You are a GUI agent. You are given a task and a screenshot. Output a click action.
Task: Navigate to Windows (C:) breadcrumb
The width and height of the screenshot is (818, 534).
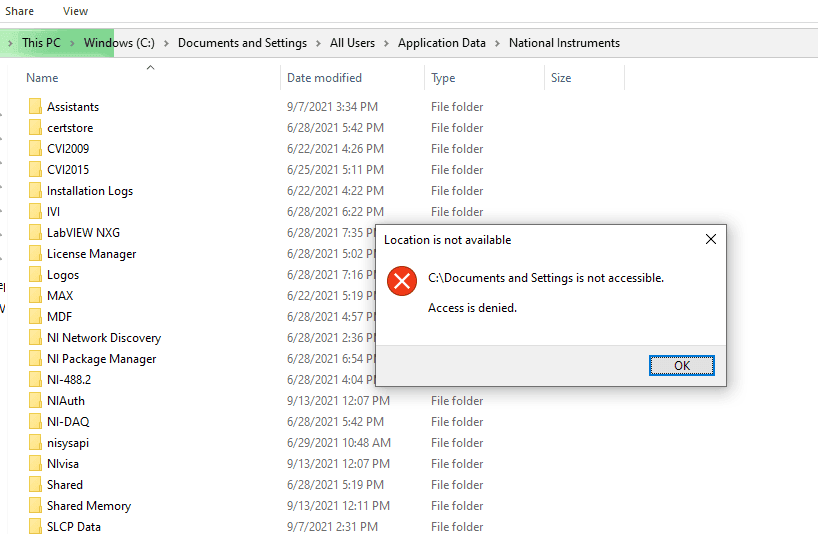pos(118,43)
